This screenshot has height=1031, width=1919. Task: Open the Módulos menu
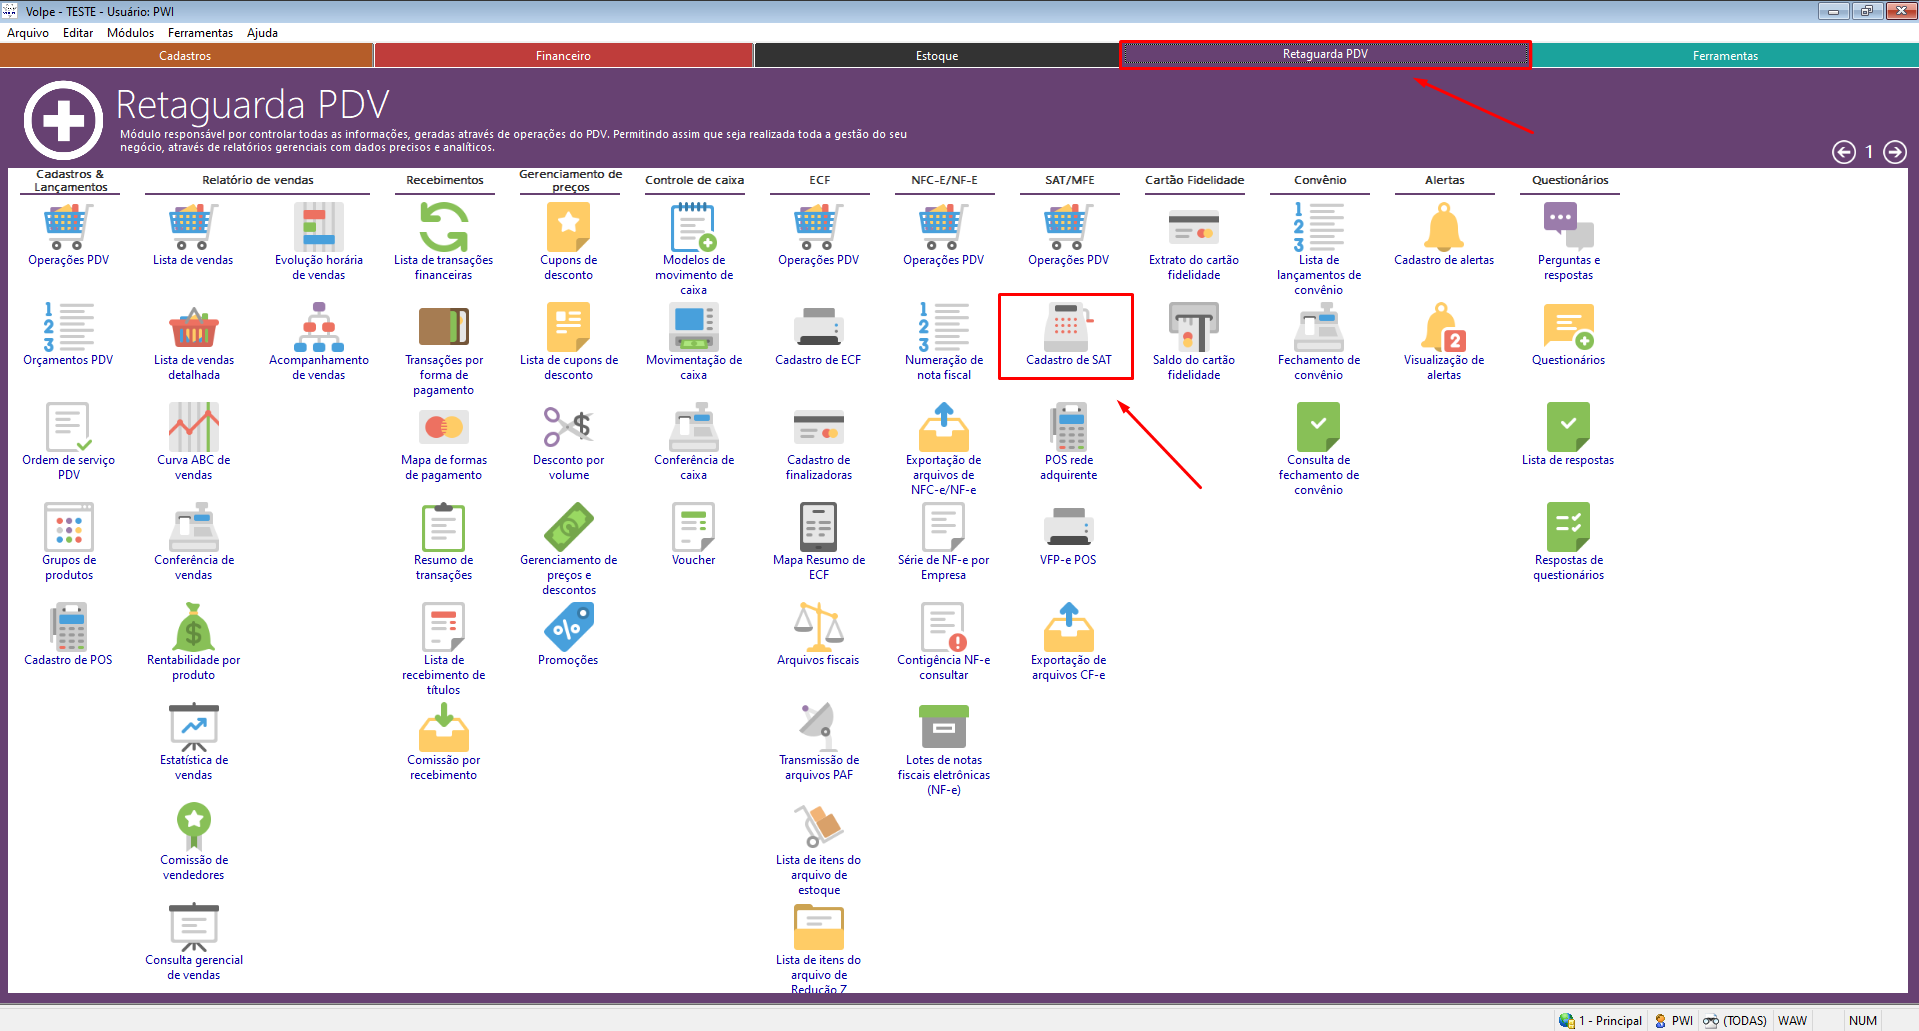[131, 33]
